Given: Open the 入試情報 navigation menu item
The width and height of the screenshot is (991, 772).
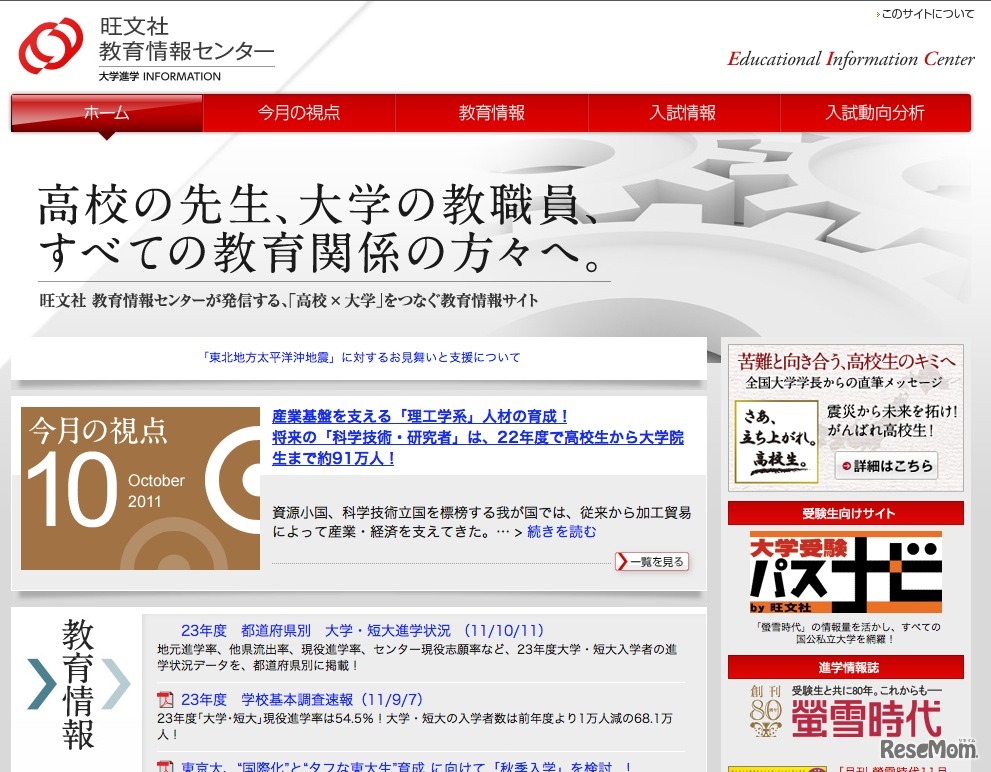Looking at the screenshot, I should point(684,113).
